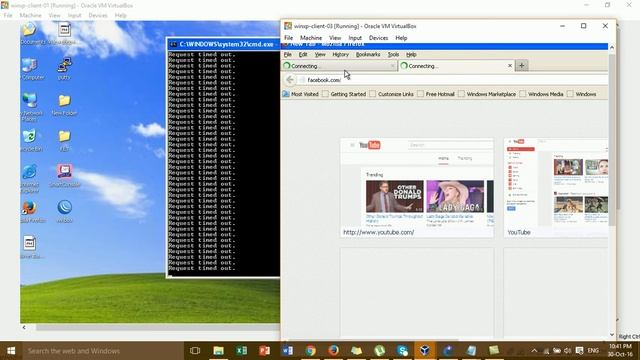Viewport: 640px width, 360px height.
Task: Open Firefox File menu
Action: point(288,54)
